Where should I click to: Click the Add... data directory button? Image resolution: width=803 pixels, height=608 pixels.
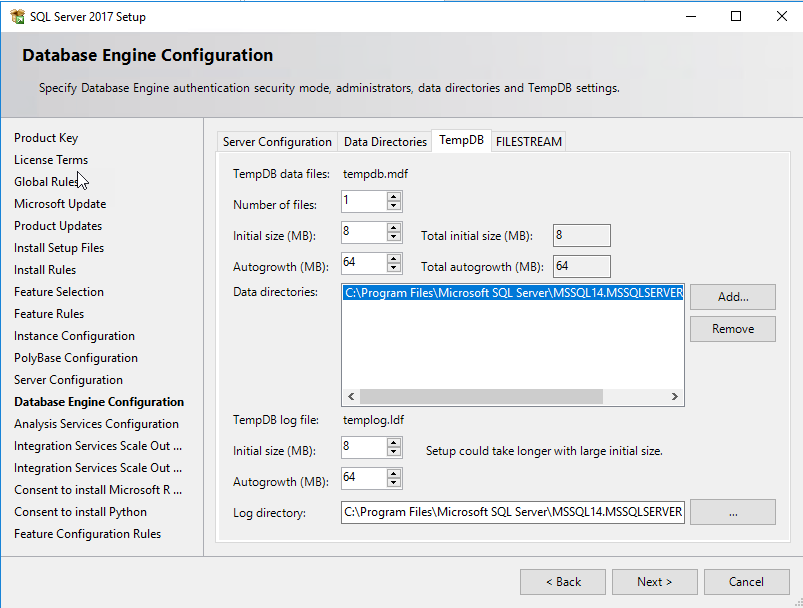coord(732,297)
